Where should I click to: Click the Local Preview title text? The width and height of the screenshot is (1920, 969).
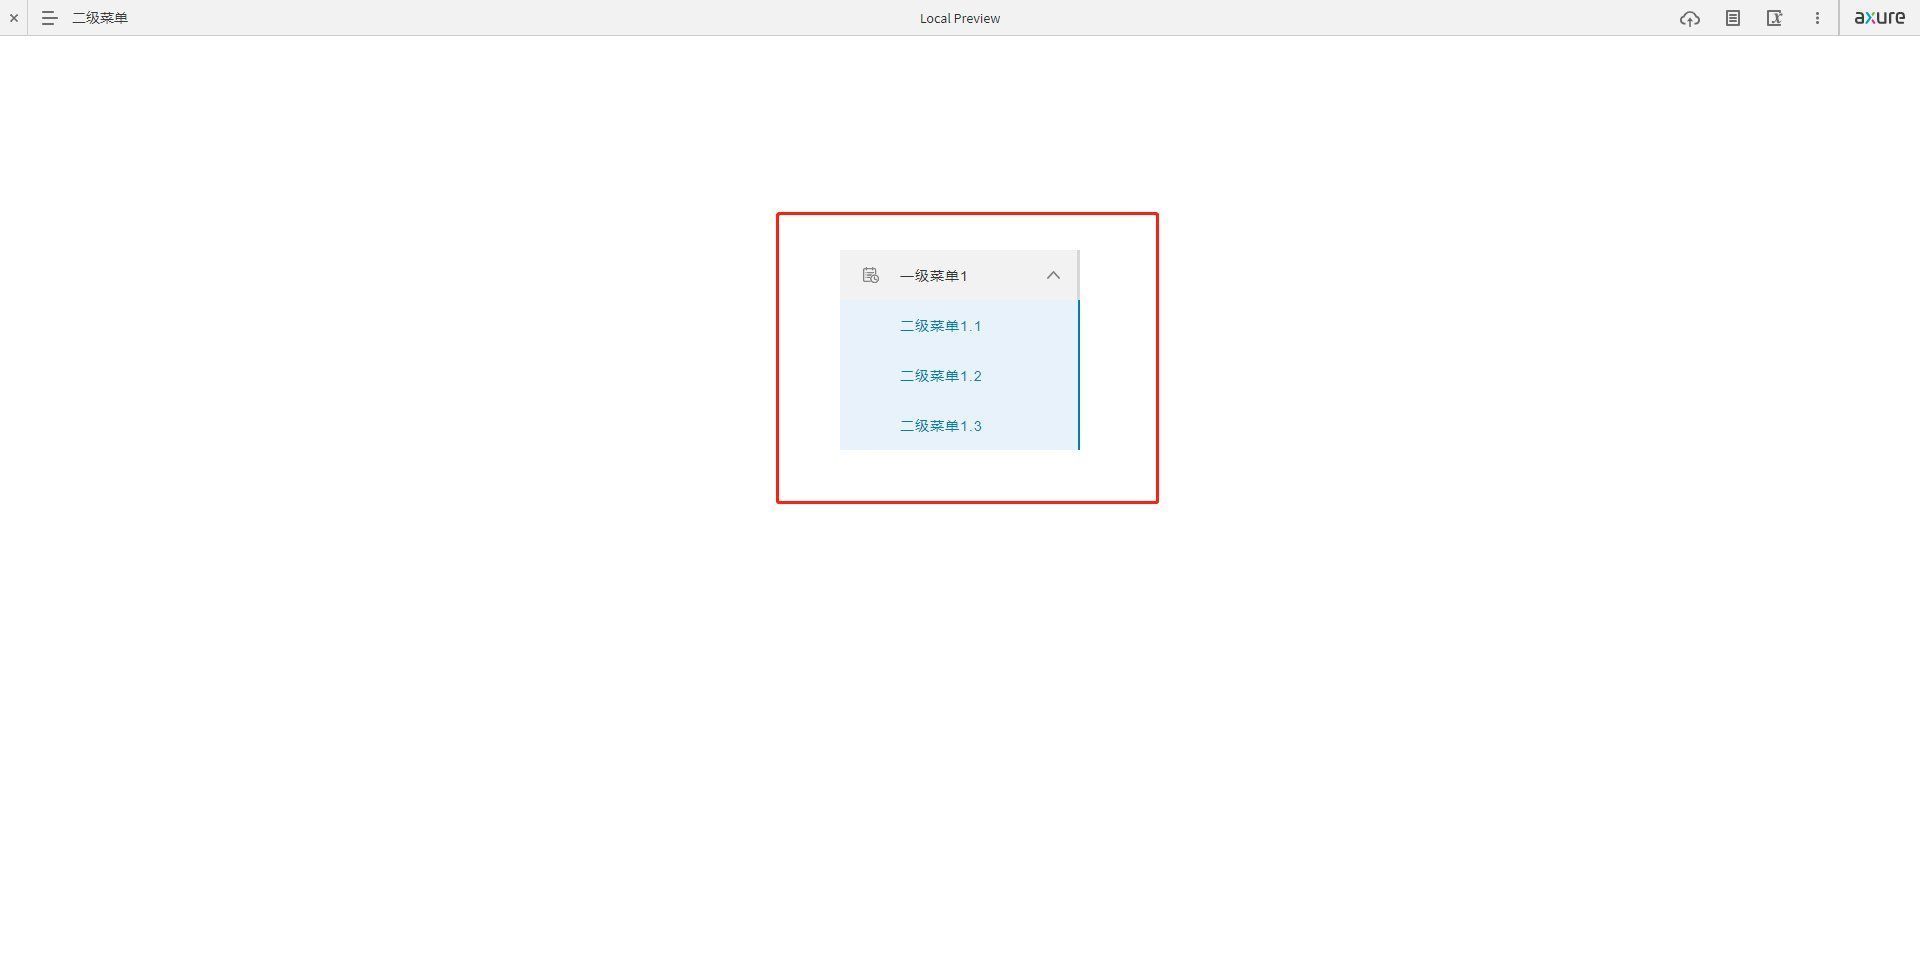click(x=960, y=18)
